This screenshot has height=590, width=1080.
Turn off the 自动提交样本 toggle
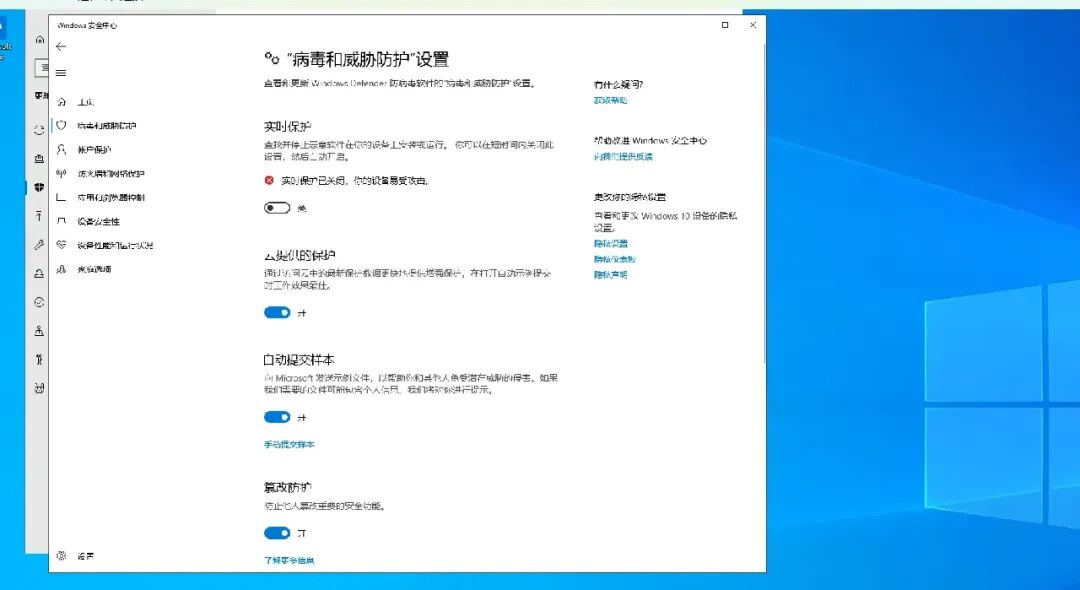coord(277,417)
